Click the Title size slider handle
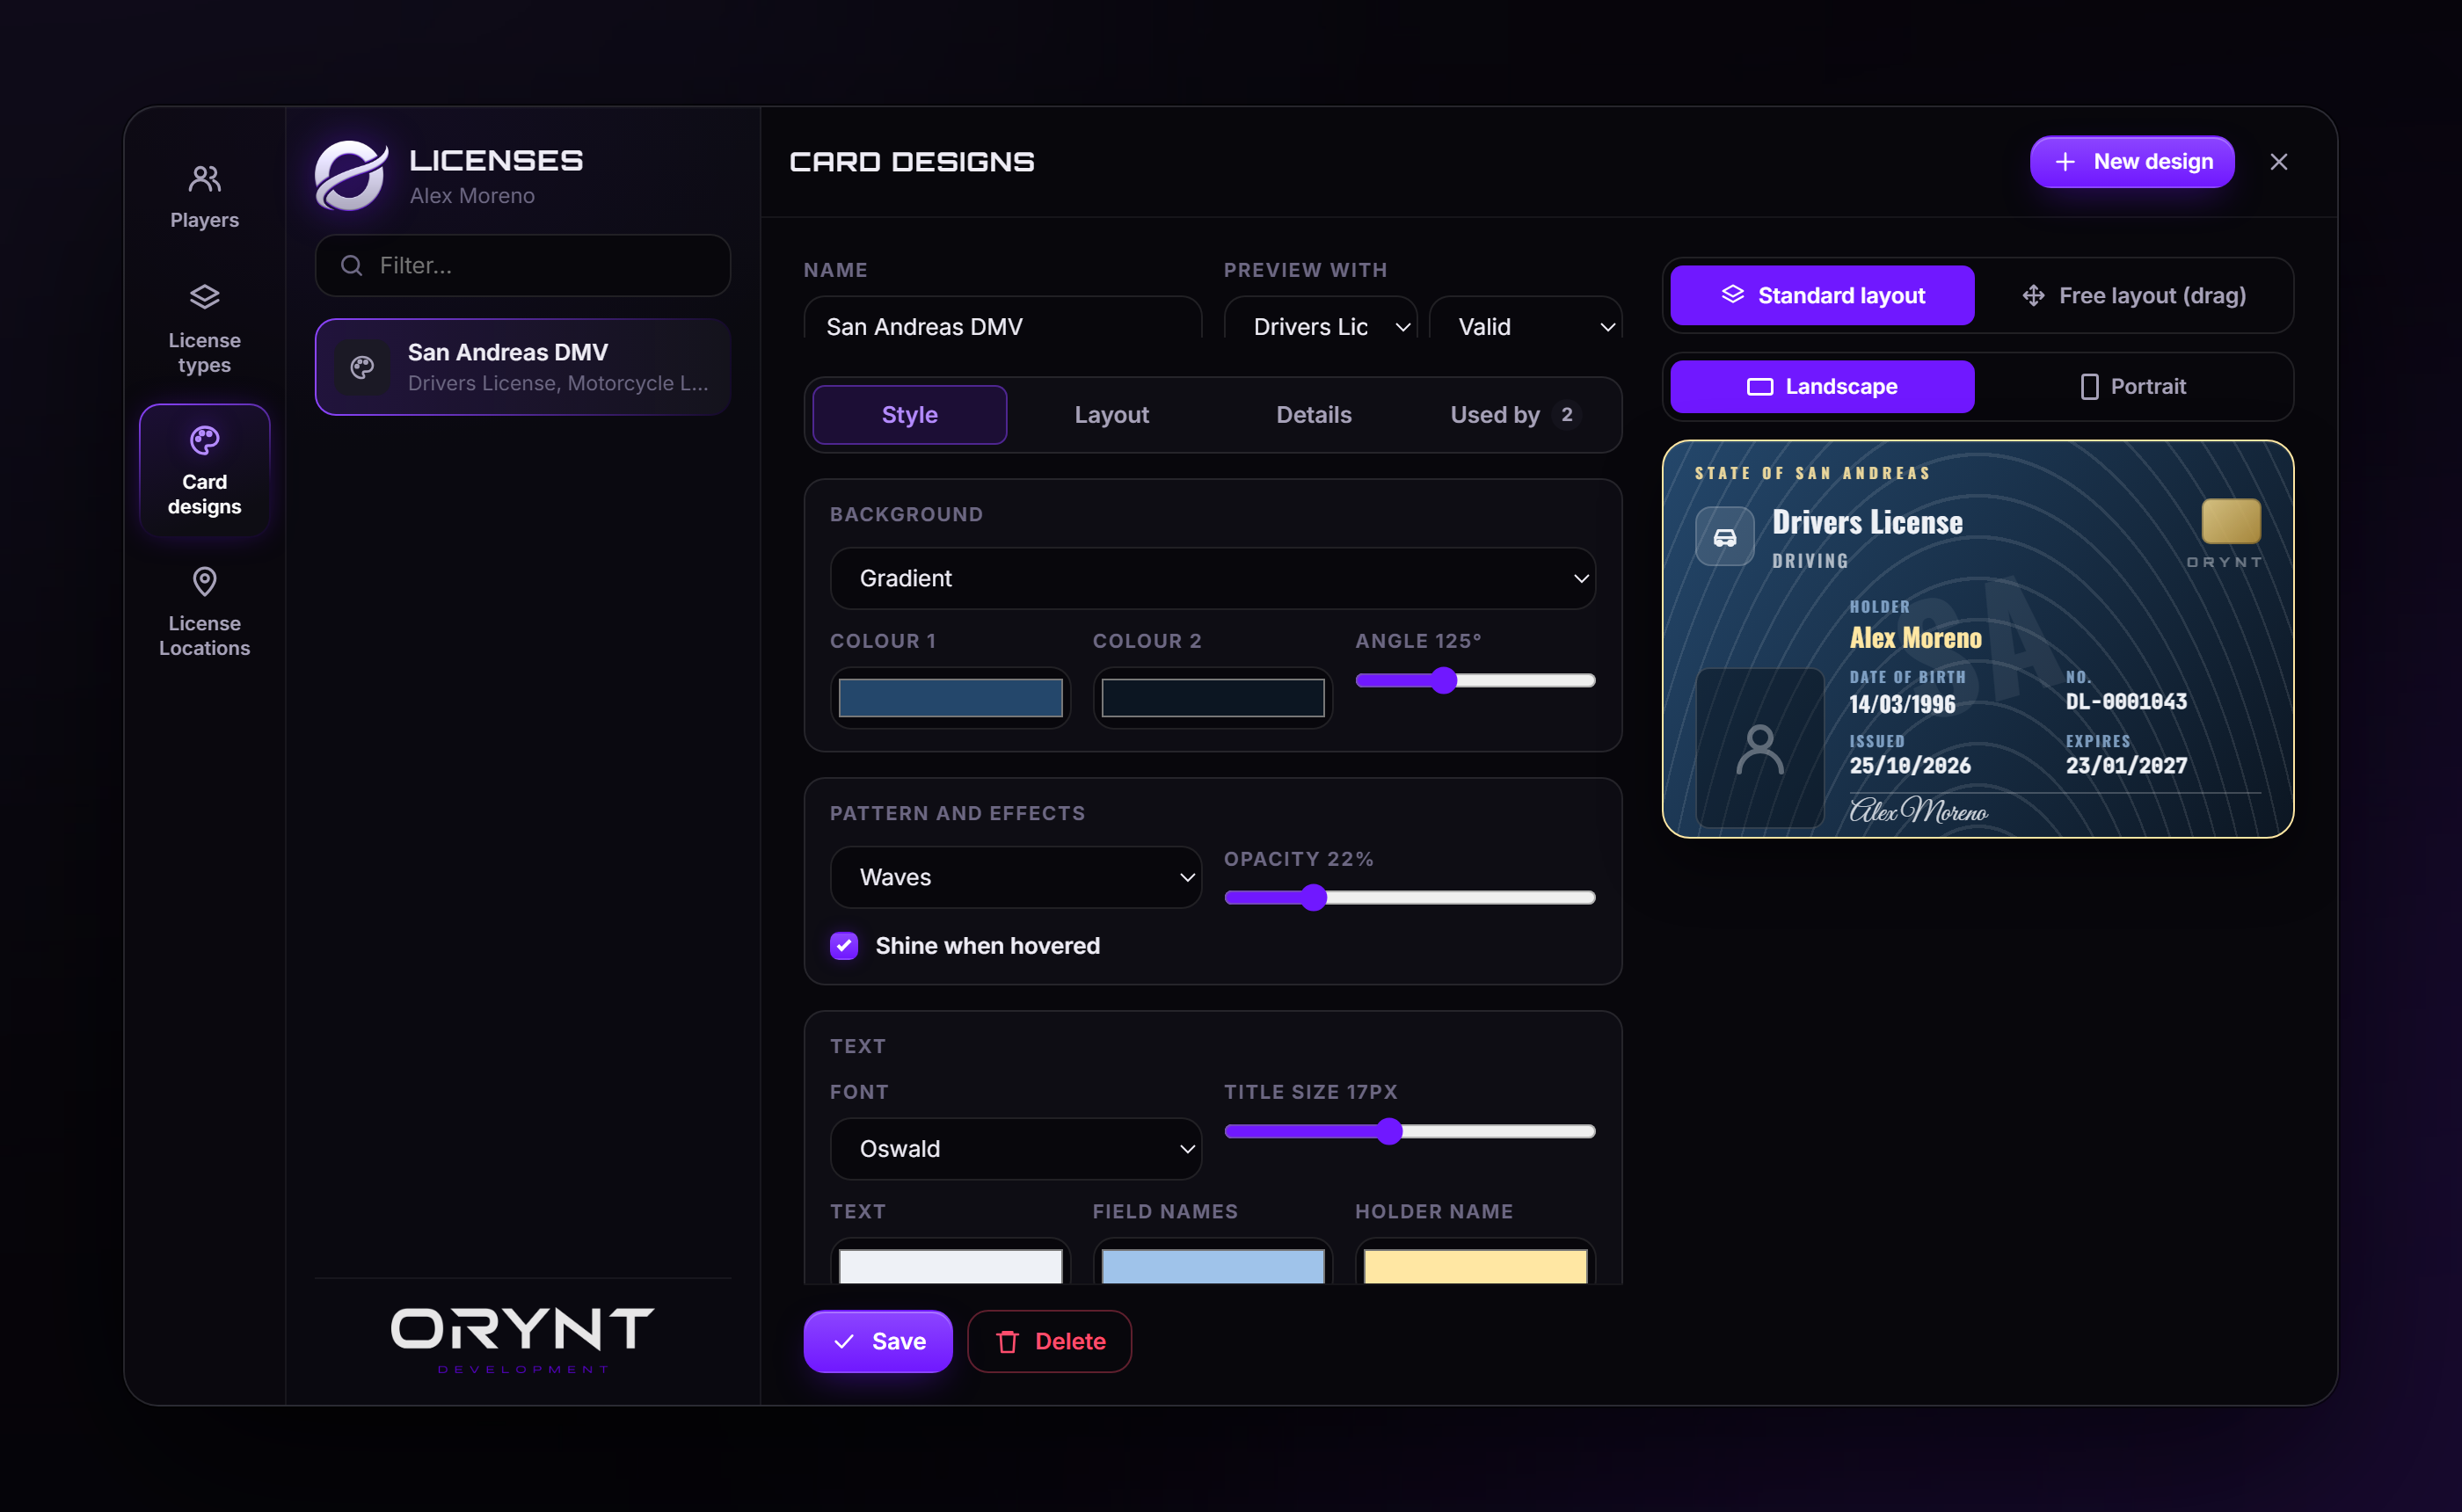 [x=1389, y=1131]
